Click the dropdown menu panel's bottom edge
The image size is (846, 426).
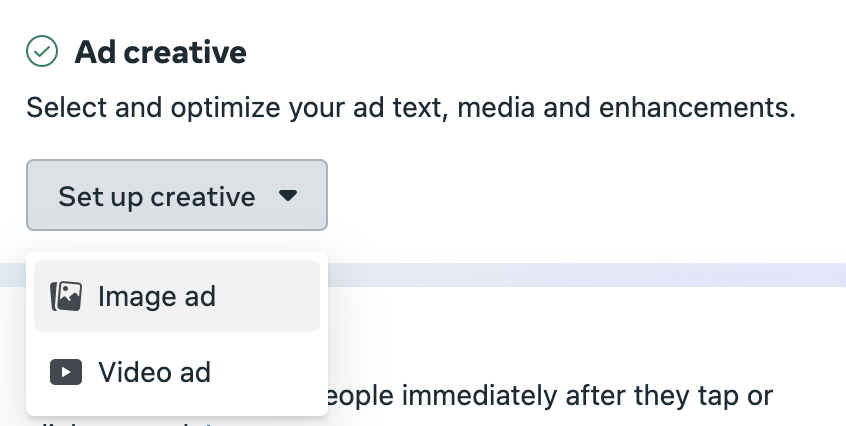pyautogui.click(x=177, y=415)
